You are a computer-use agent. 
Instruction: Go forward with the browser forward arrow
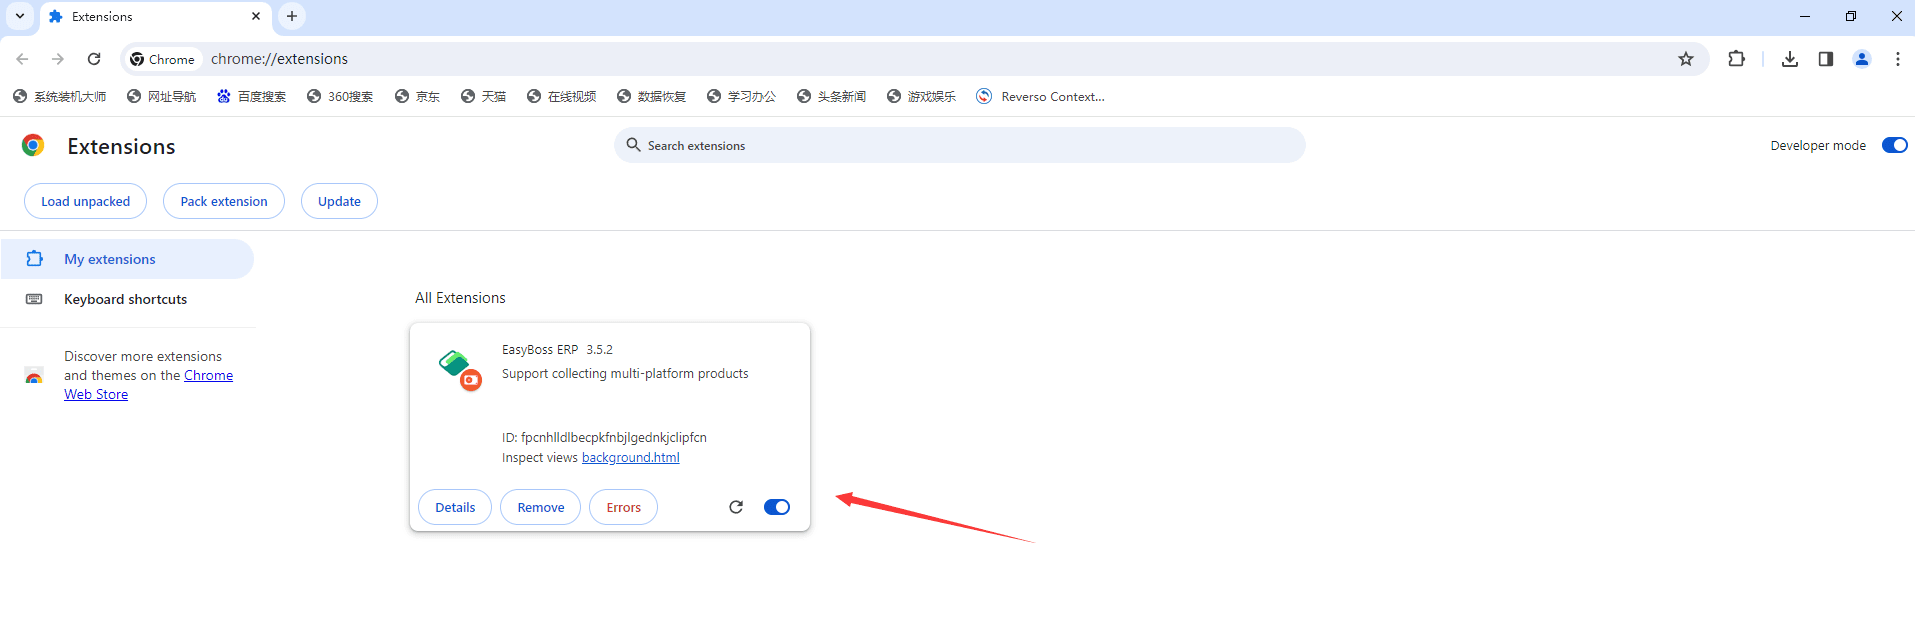click(58, 59)
